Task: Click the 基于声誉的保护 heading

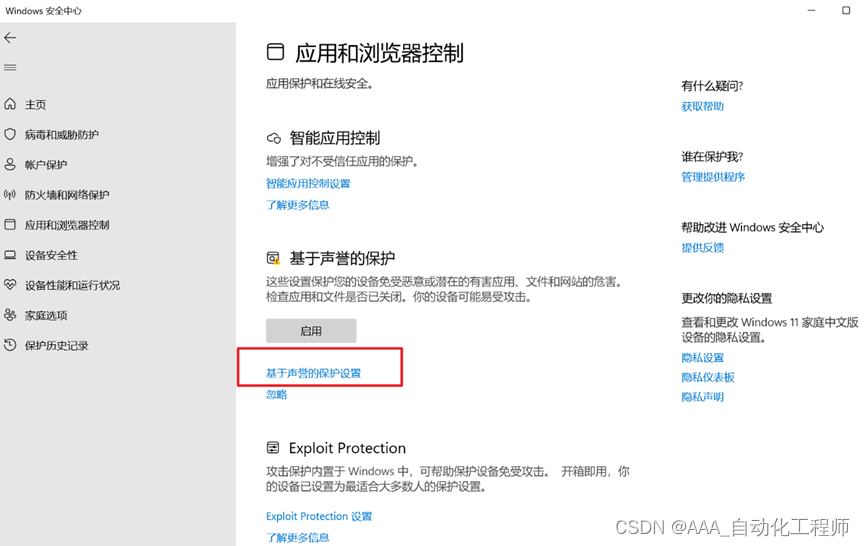Action: tap(343, 258)
